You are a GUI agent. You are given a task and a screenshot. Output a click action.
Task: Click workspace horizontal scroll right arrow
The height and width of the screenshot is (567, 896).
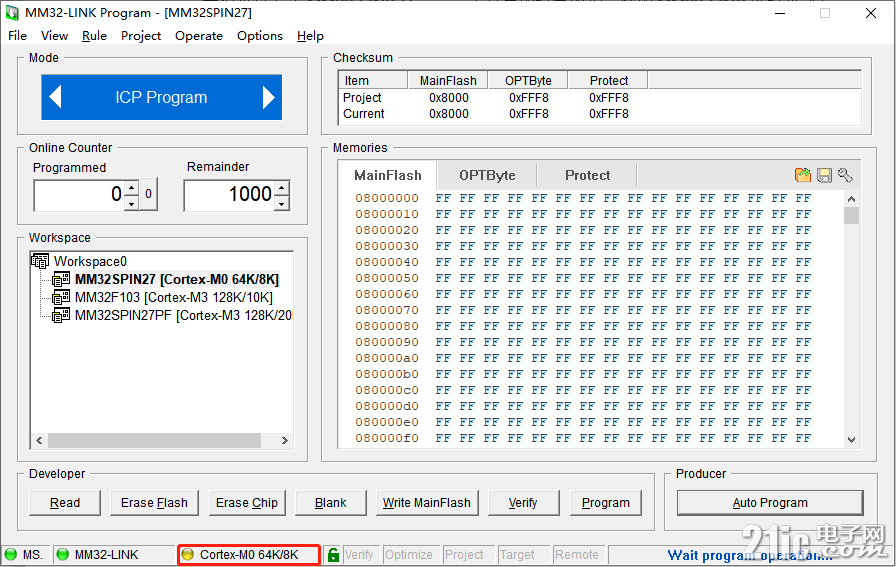(x=285, y=441)
